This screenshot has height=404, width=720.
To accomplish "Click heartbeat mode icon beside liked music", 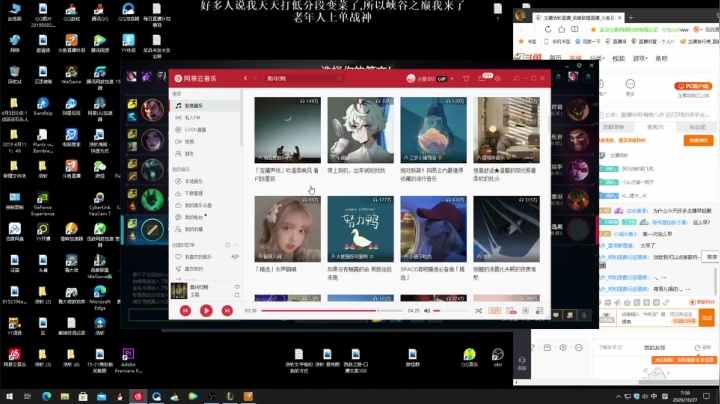I will click(x=235, y=257).
